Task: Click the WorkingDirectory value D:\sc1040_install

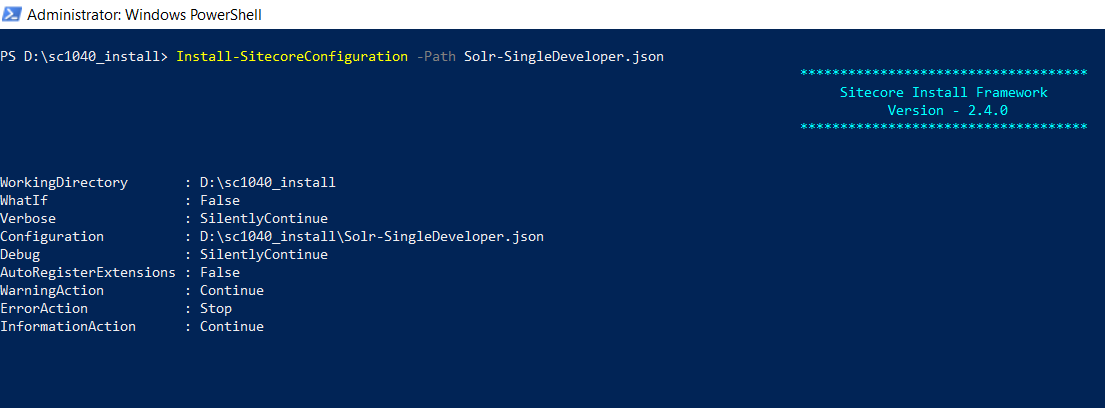Action: (x=267, y=183)
